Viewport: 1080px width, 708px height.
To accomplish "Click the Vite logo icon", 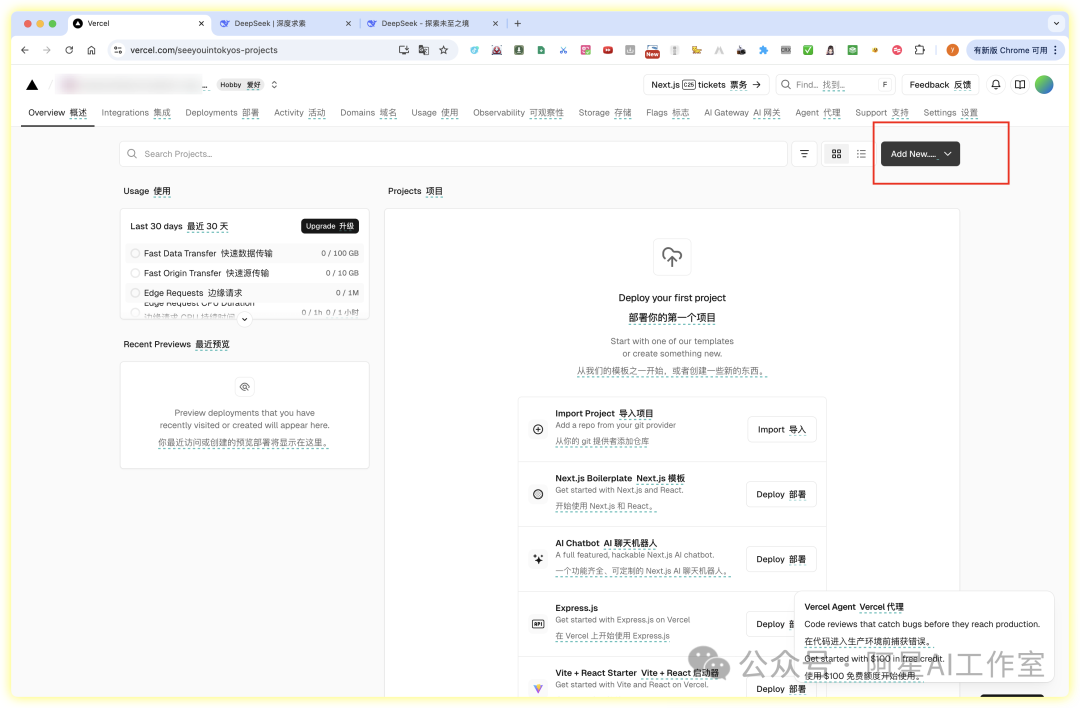I will point(538,688).
